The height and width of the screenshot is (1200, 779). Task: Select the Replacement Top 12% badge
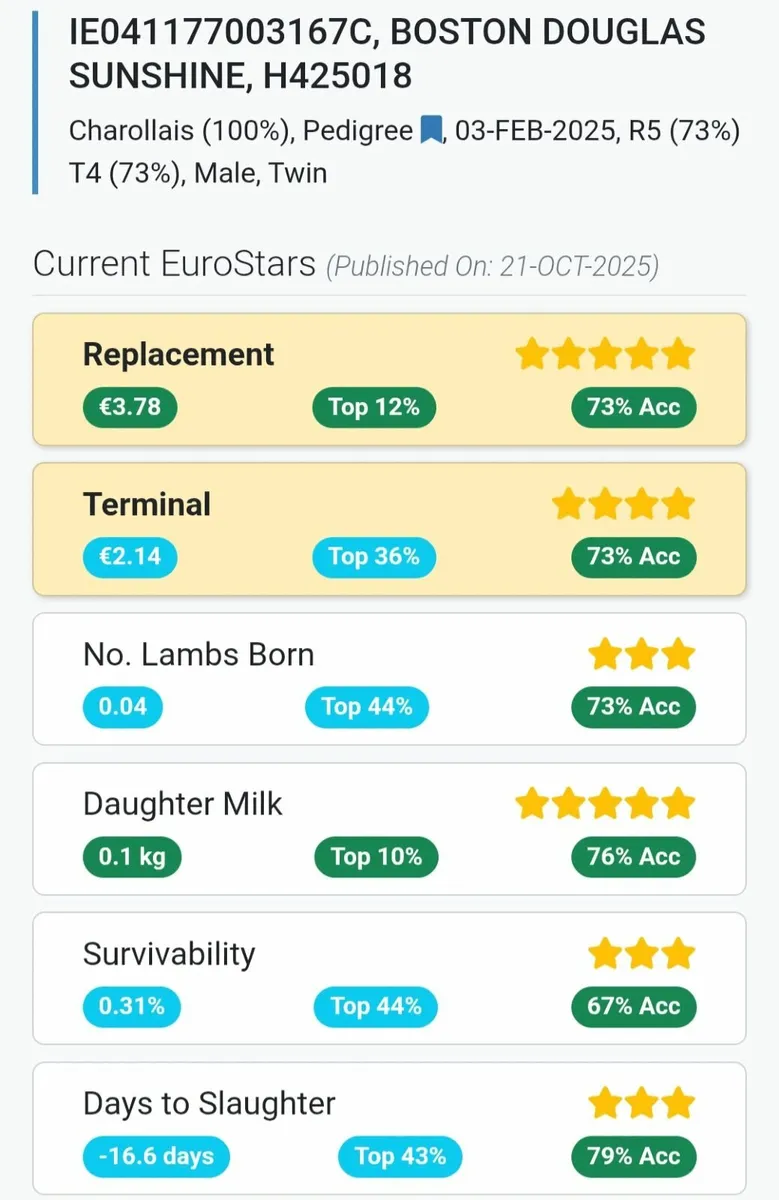click(374, 407)
